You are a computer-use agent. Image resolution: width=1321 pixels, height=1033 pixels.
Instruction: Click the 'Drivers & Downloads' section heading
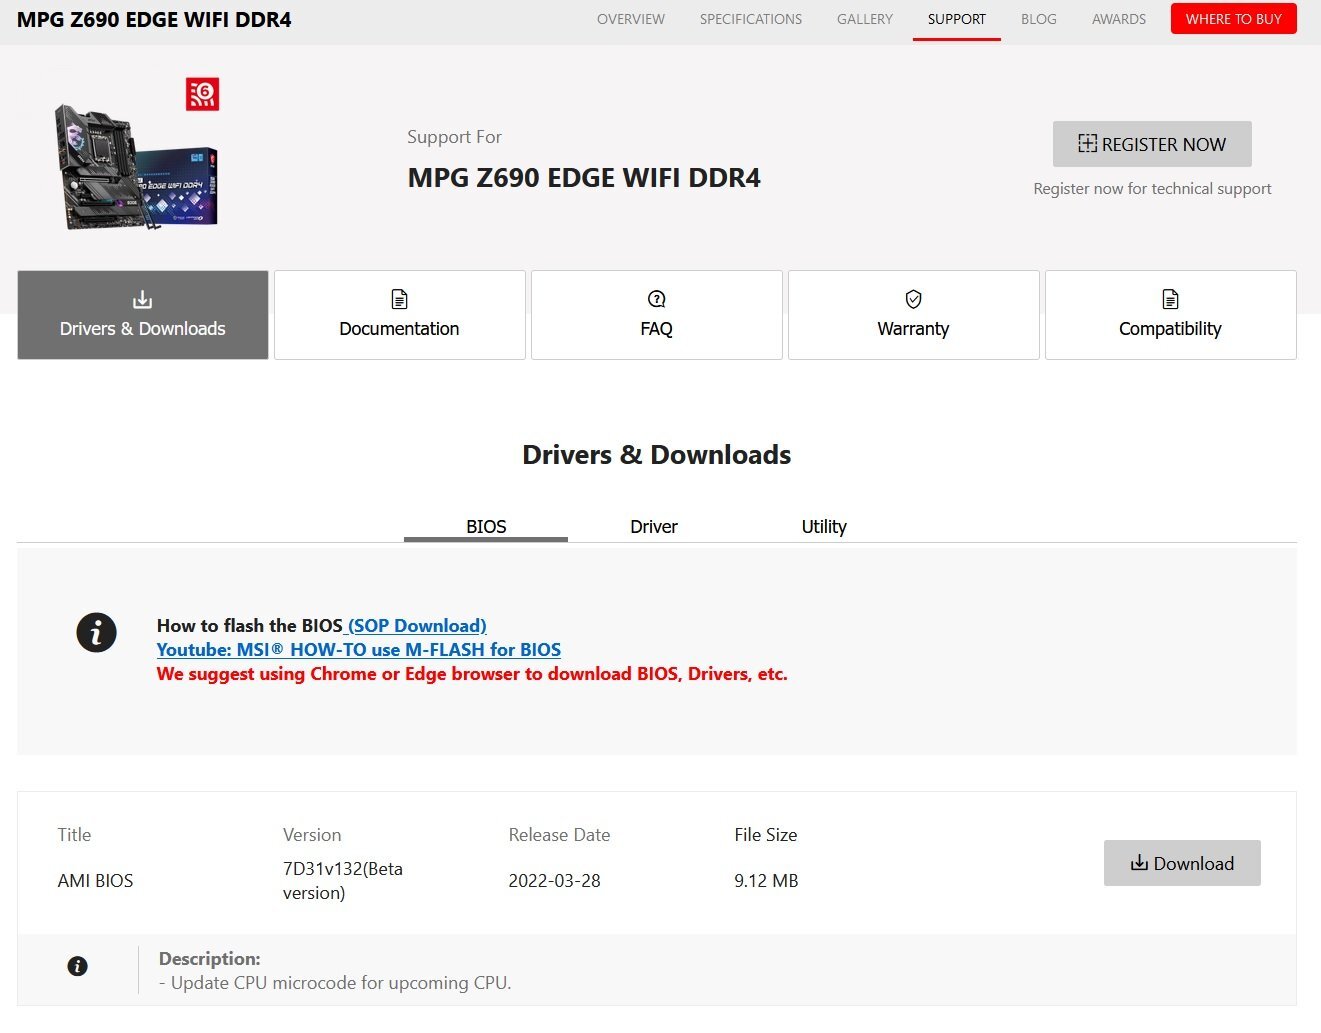coord(657,455)
